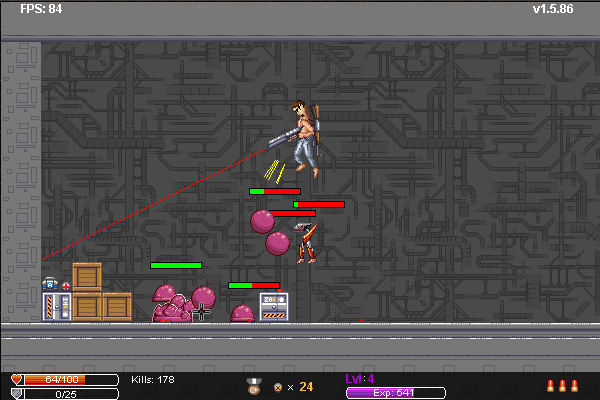This screenshot has width=600, height=400.
Task: Click the FPS: 84 counter
Action: coord(41,9)
